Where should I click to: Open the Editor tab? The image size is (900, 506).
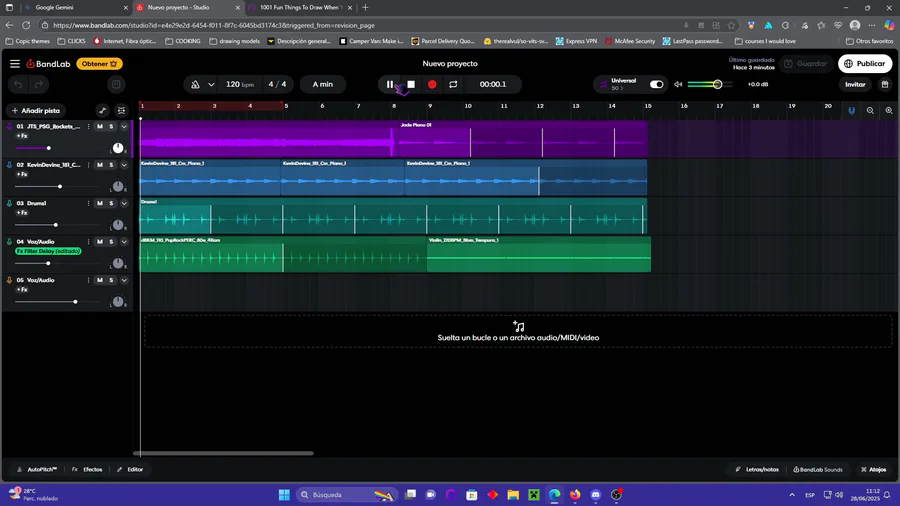point(130,469)
